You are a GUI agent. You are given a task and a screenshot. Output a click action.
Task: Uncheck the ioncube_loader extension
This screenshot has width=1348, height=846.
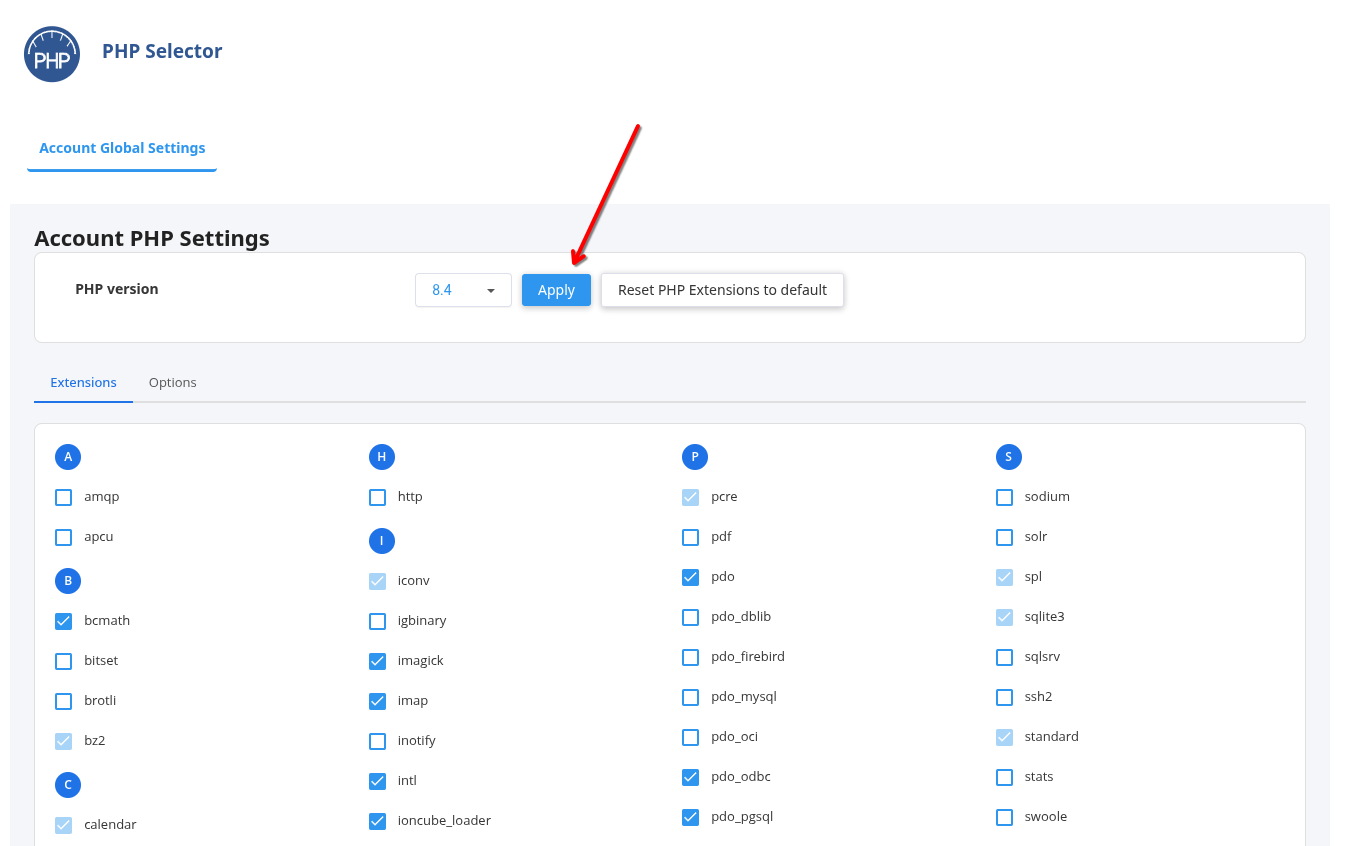coord(378,821)
